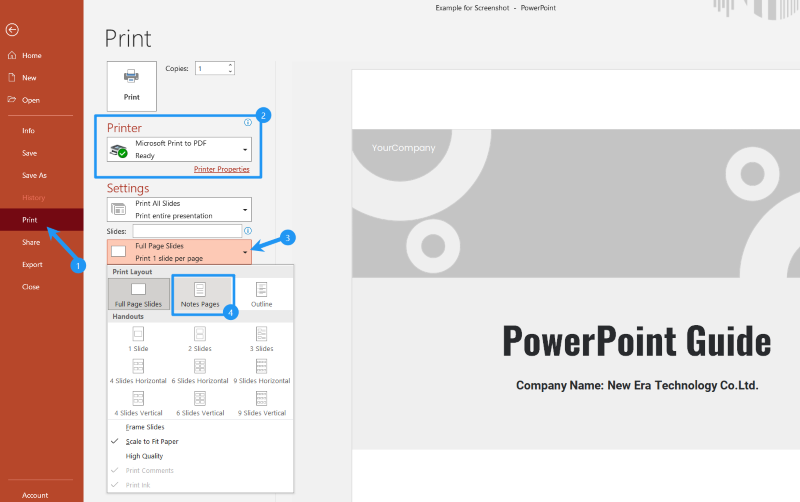Click the info icon beside Slides field
The image size is (800, 502).
click(x=248, y=231)
